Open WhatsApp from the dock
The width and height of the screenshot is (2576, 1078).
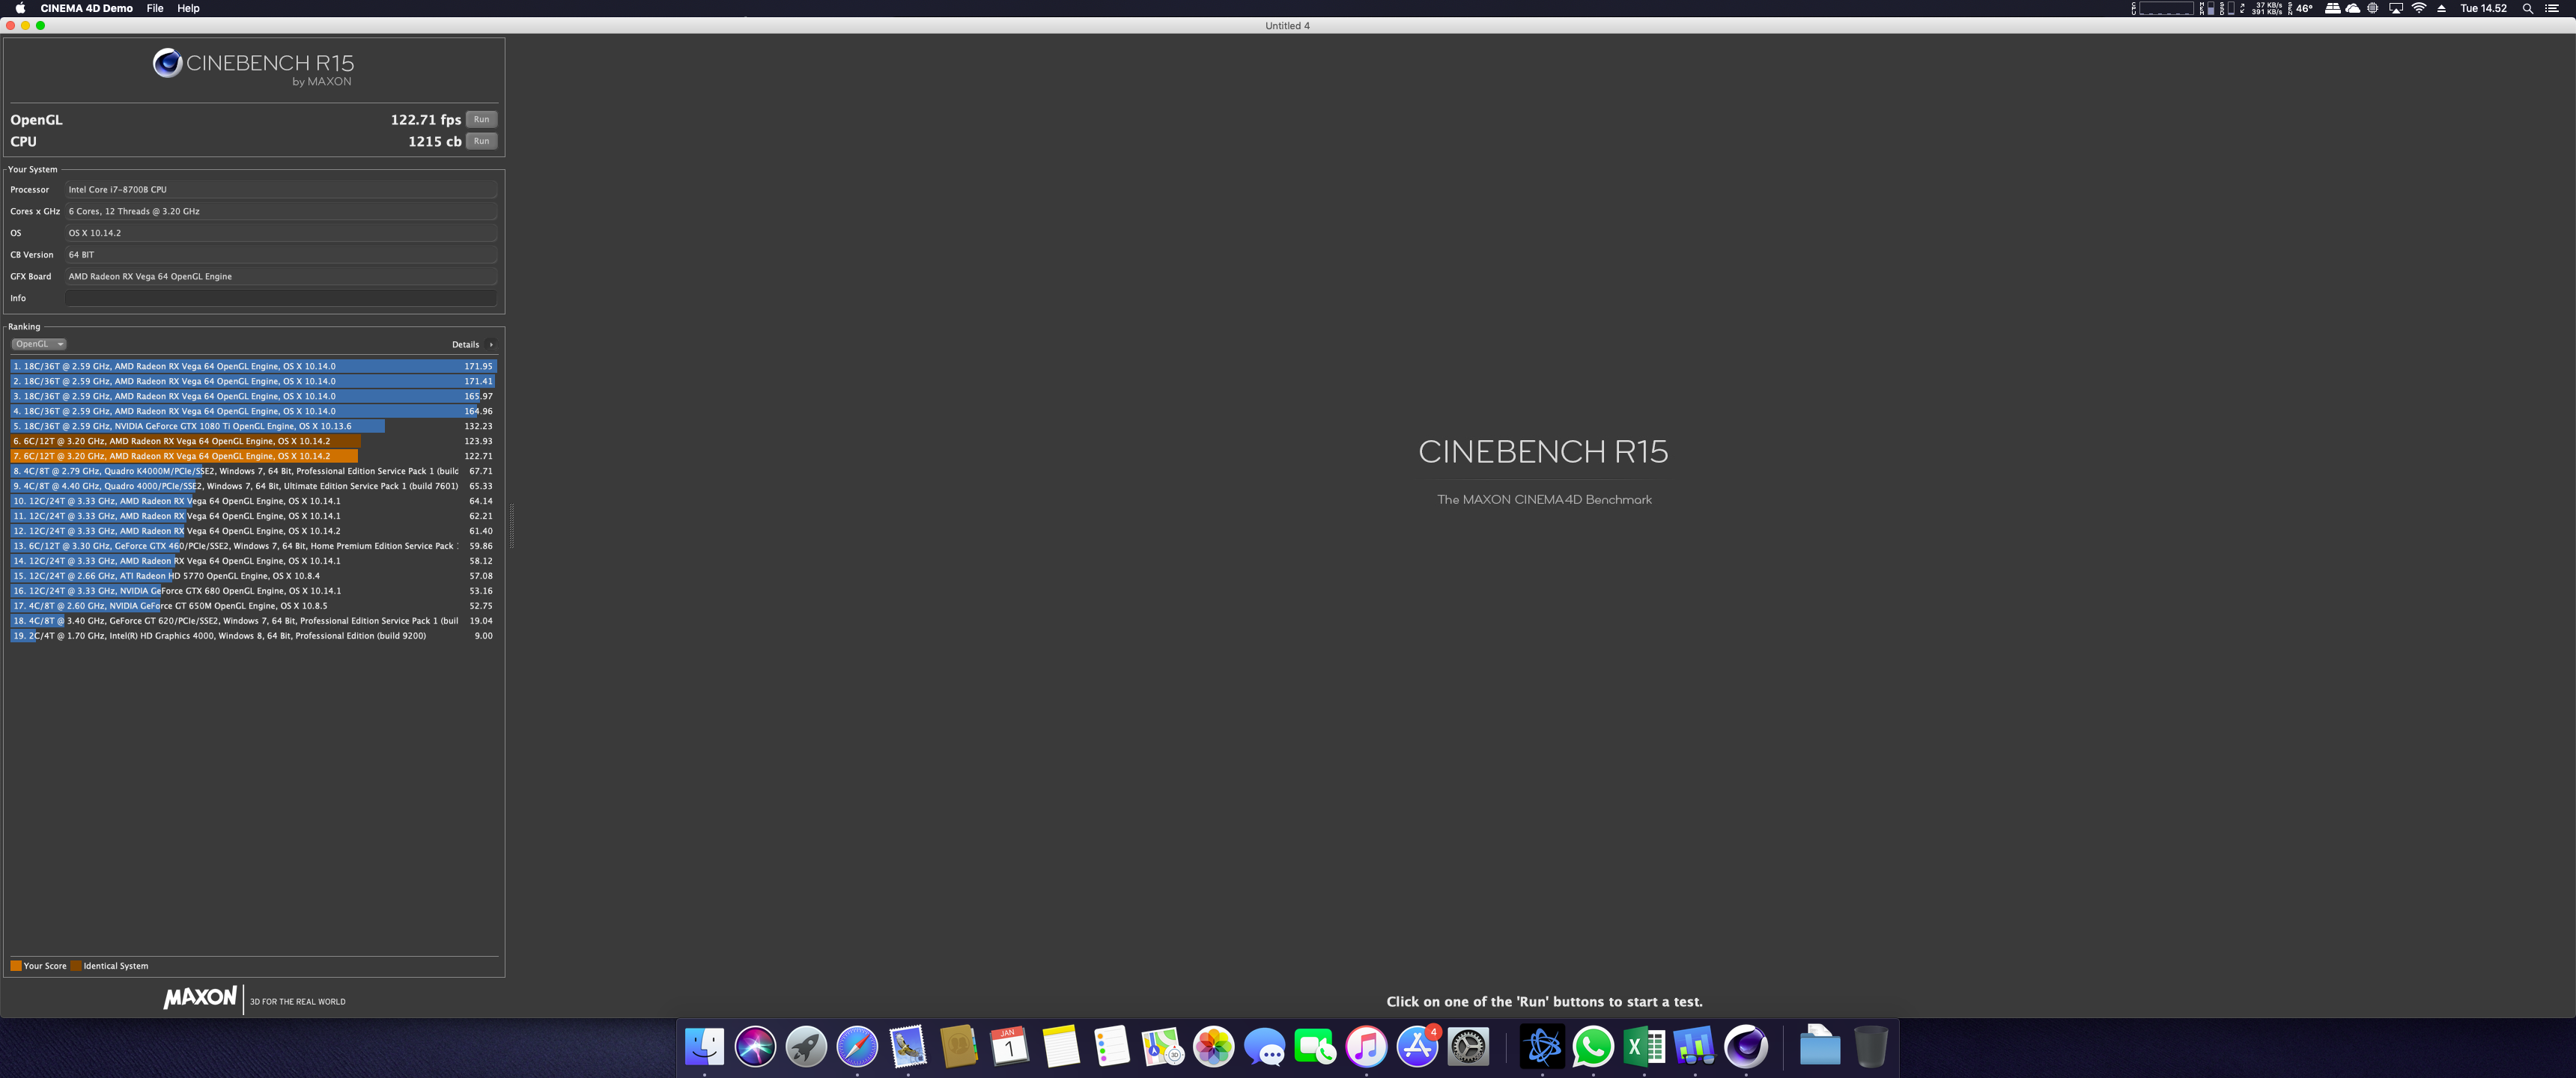(x=1593, y=1047)
